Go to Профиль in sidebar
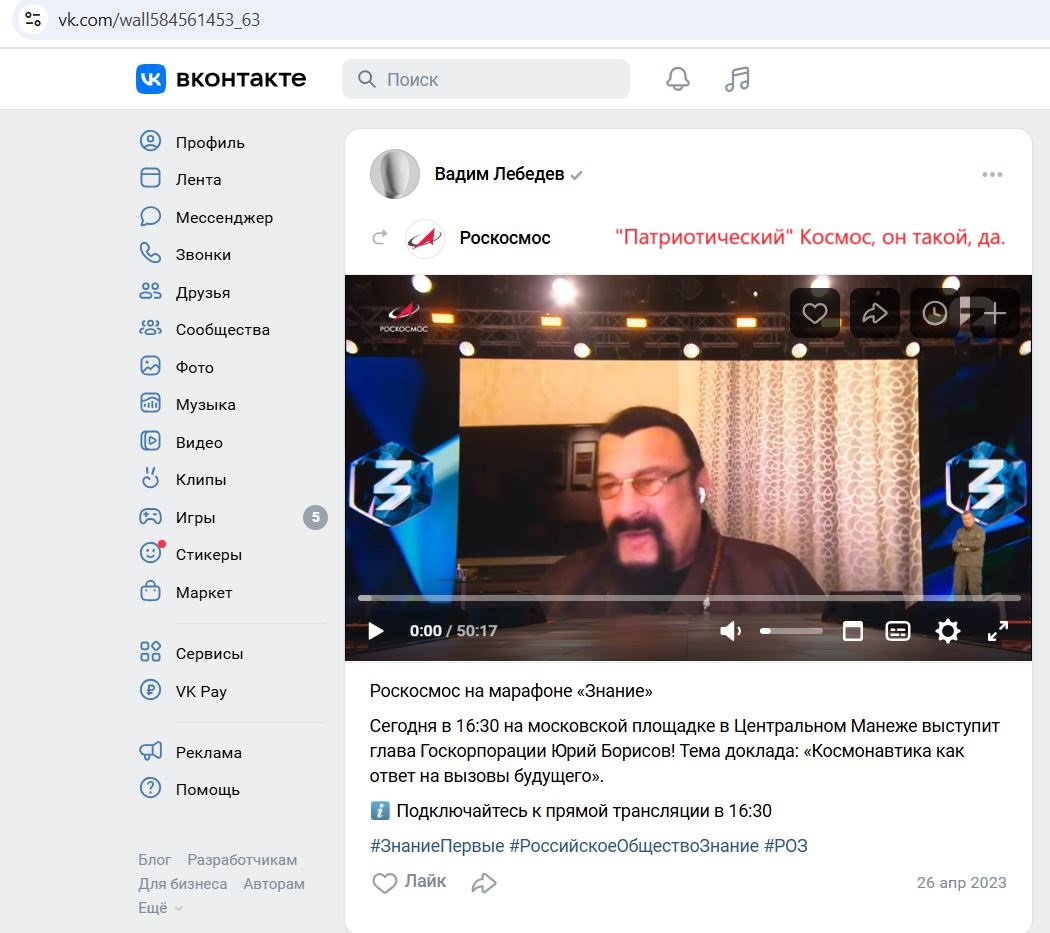The image size is (1050, 933). pos(210,142)
